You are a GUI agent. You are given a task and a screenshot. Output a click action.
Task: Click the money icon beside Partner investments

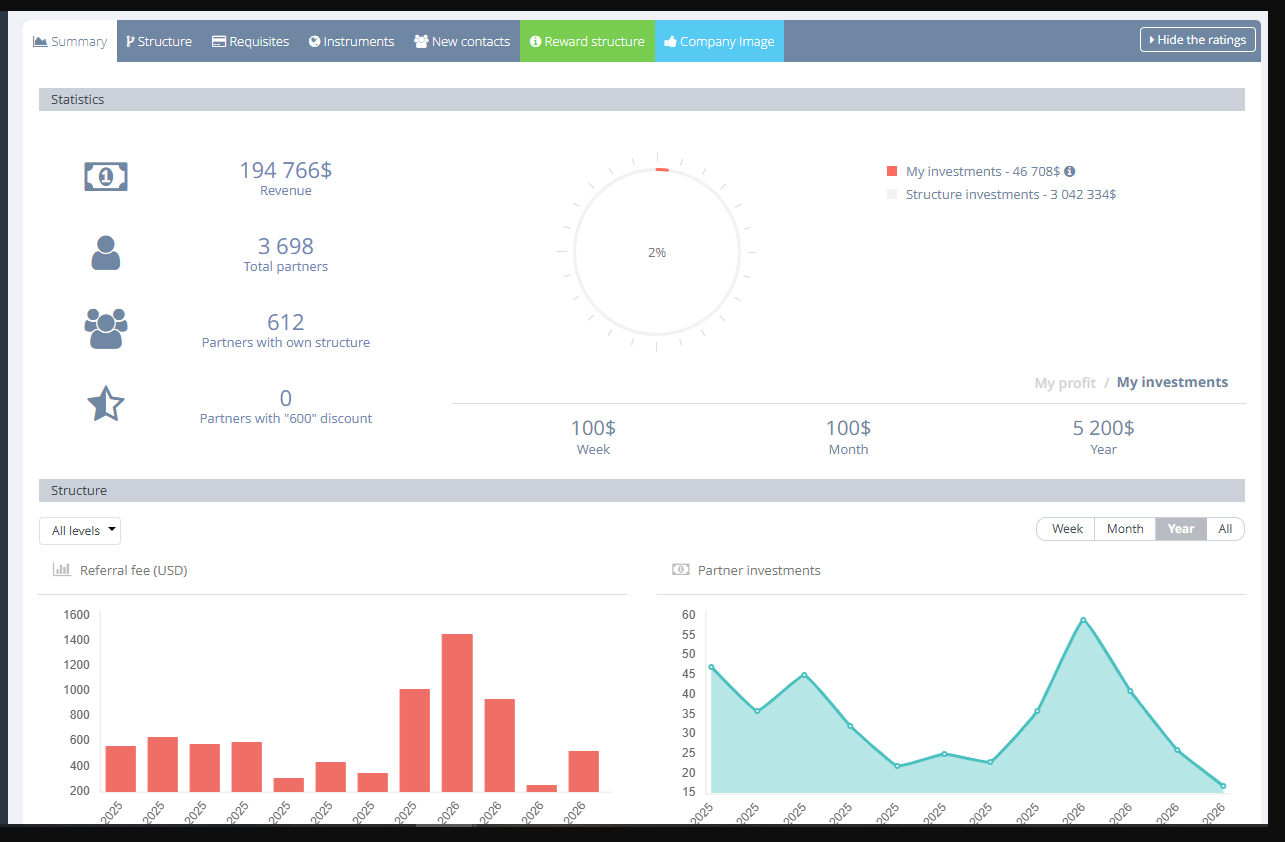pos(681,570)
